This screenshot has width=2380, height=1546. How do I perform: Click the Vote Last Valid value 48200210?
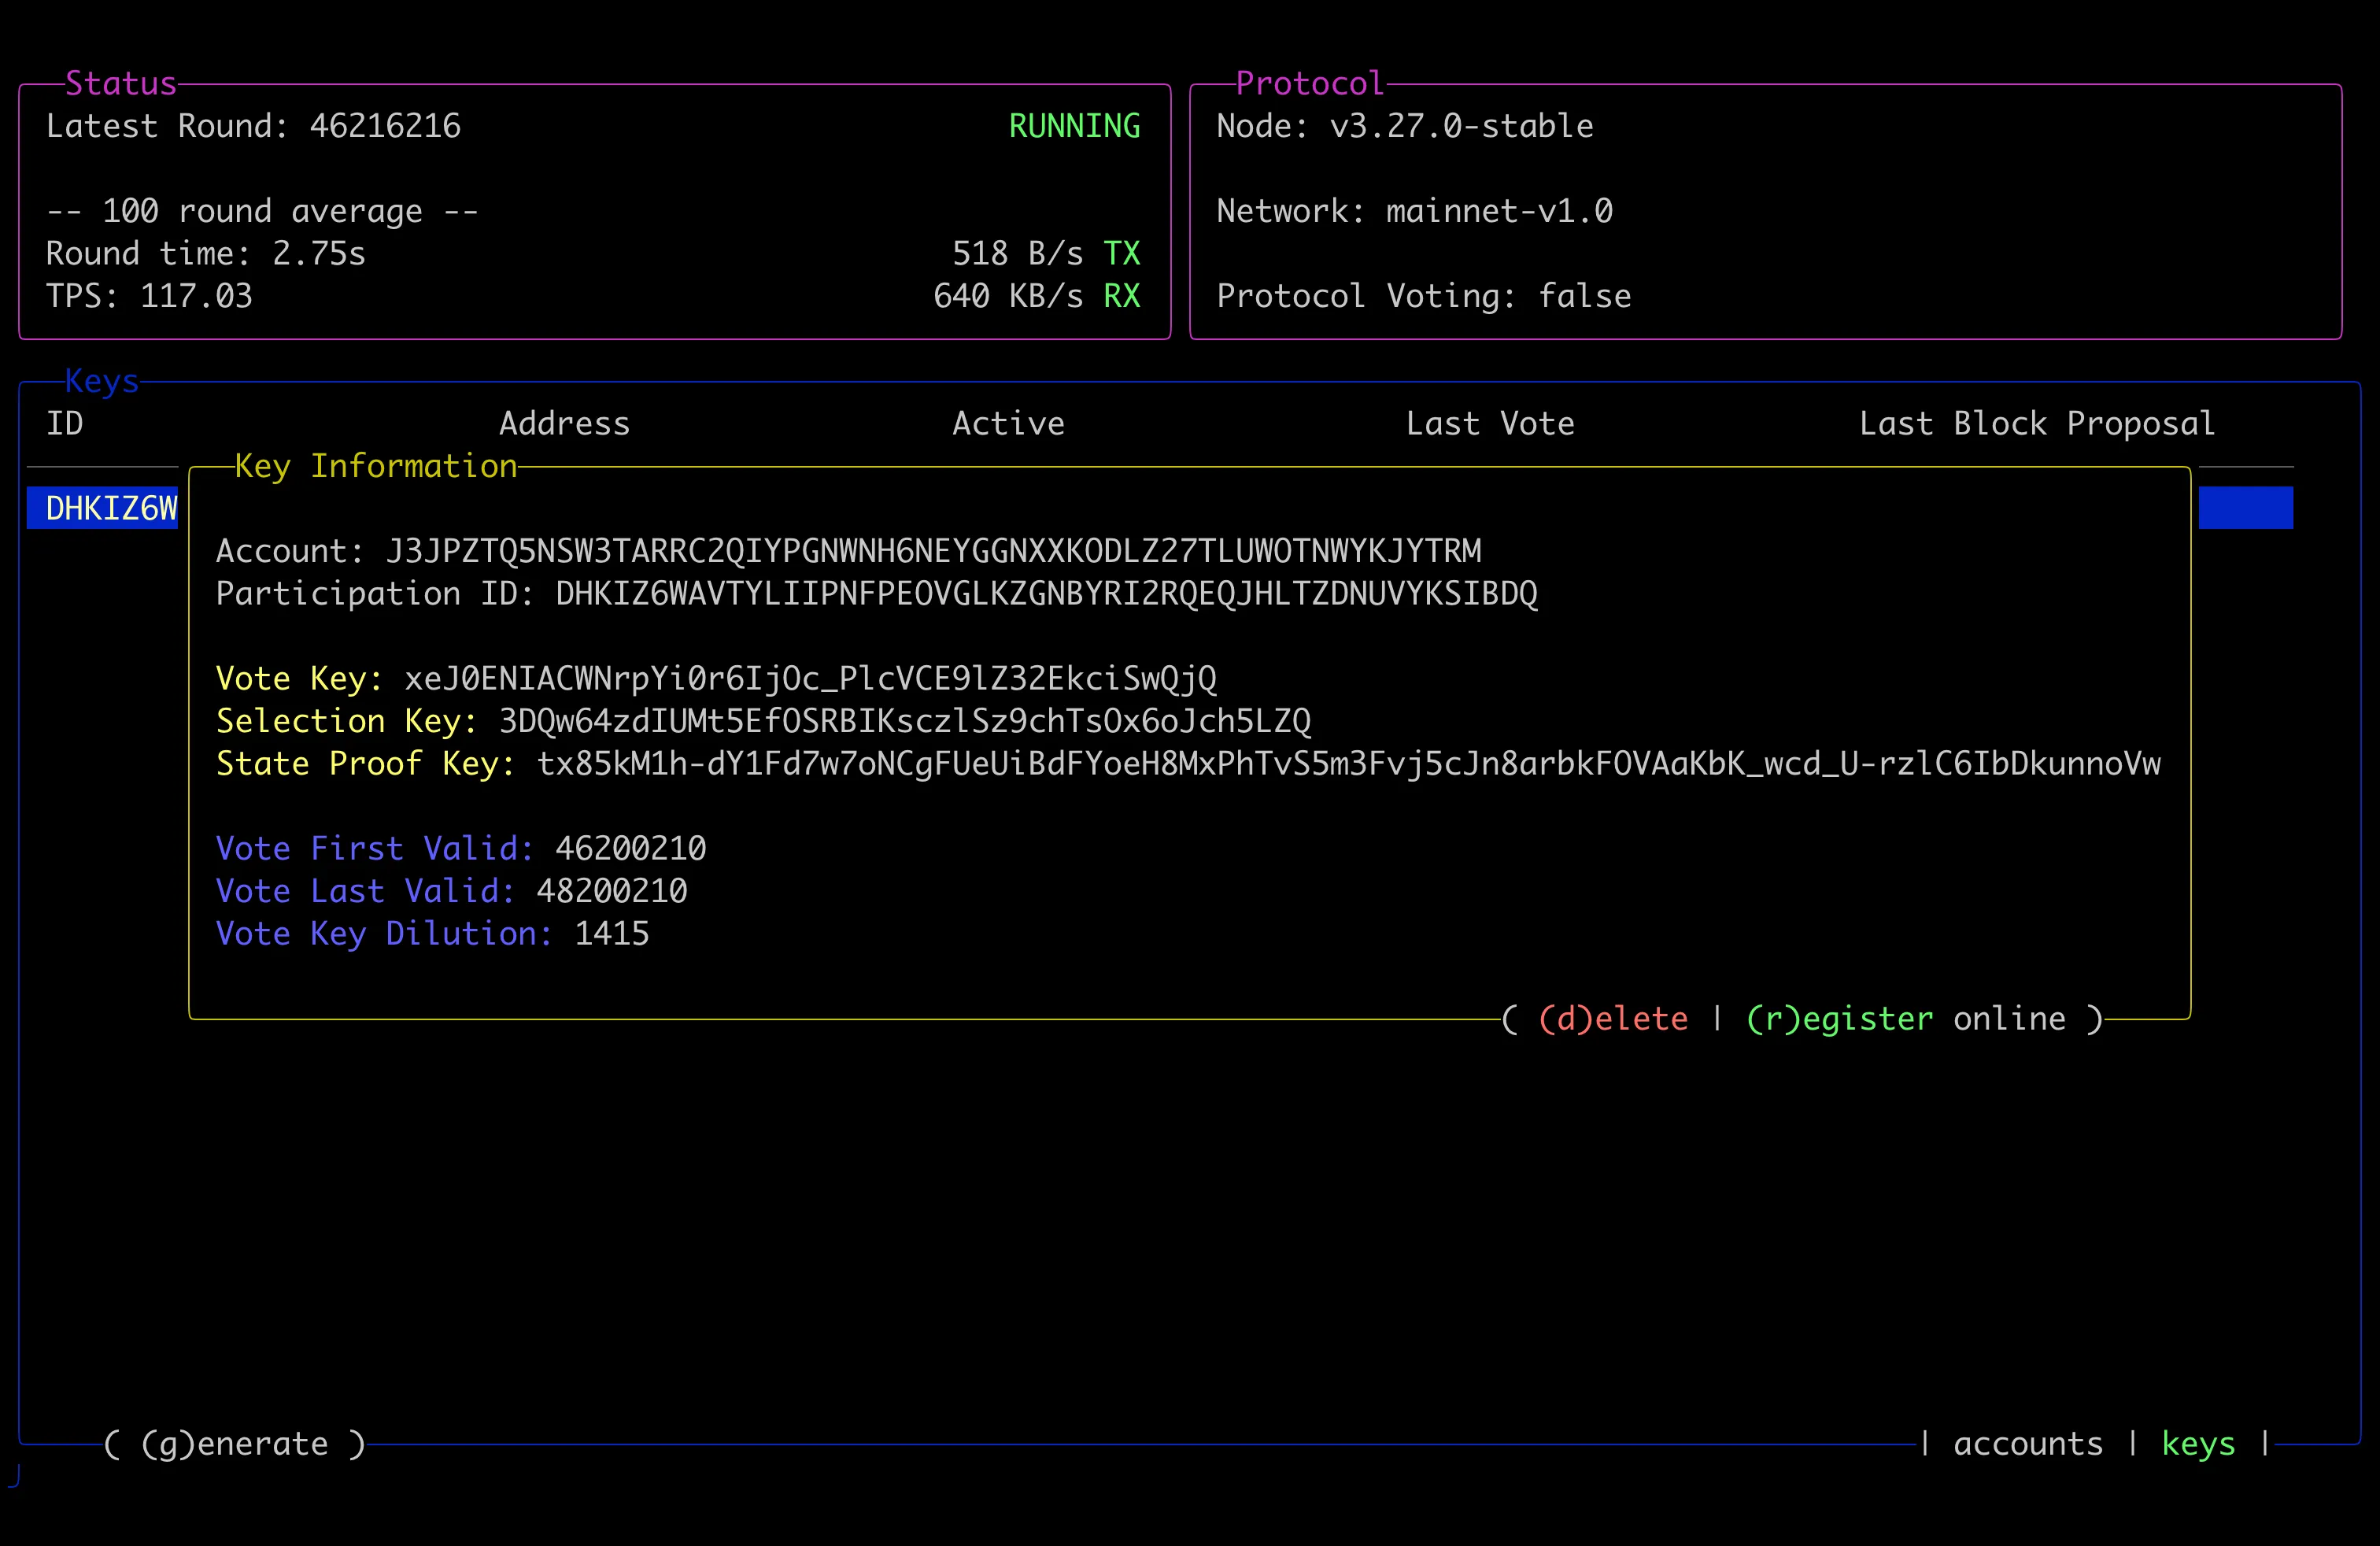[x=612, y=891]
